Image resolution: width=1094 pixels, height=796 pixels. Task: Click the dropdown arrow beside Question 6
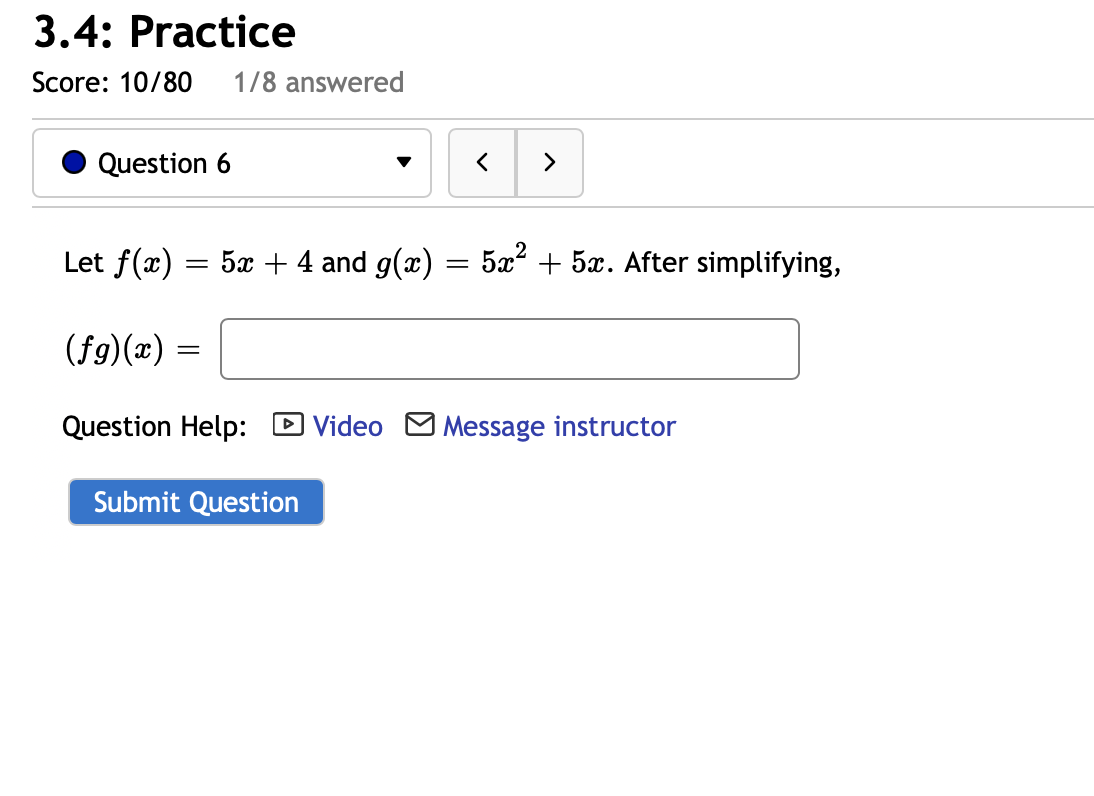pyautogui.click(x=403, y=163)
